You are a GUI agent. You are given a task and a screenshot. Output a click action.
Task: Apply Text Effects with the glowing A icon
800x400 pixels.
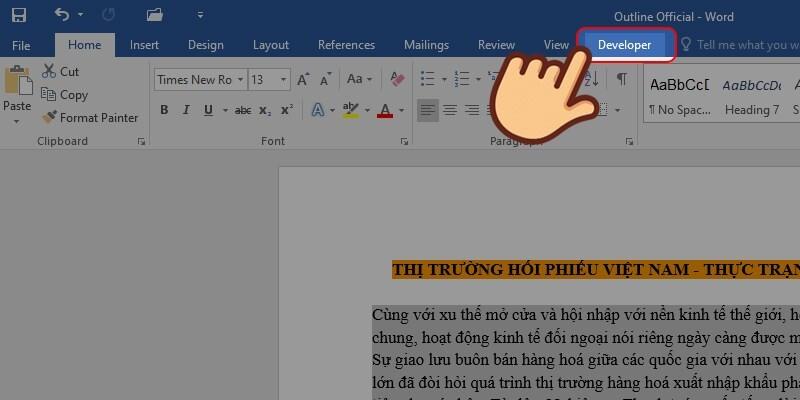[x=318, y=110]
